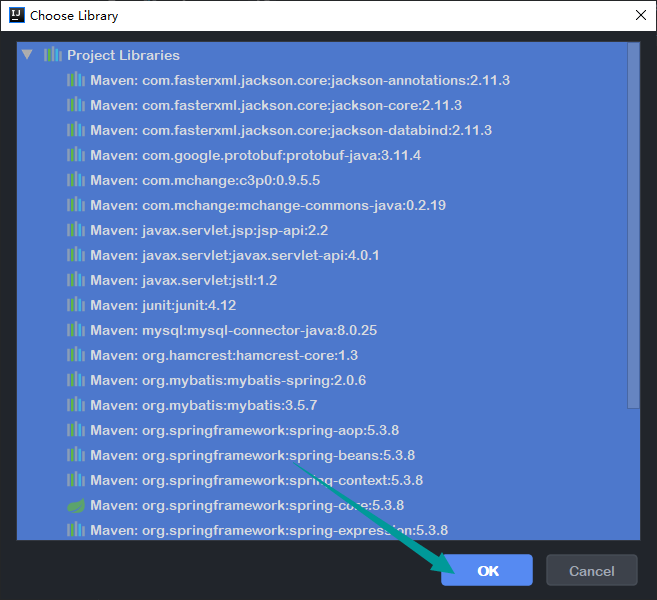Select Maven: org.springframework:spring-aop:5.3.8
657x600 pixels.
pyautogui.click(x=245, y=430)
